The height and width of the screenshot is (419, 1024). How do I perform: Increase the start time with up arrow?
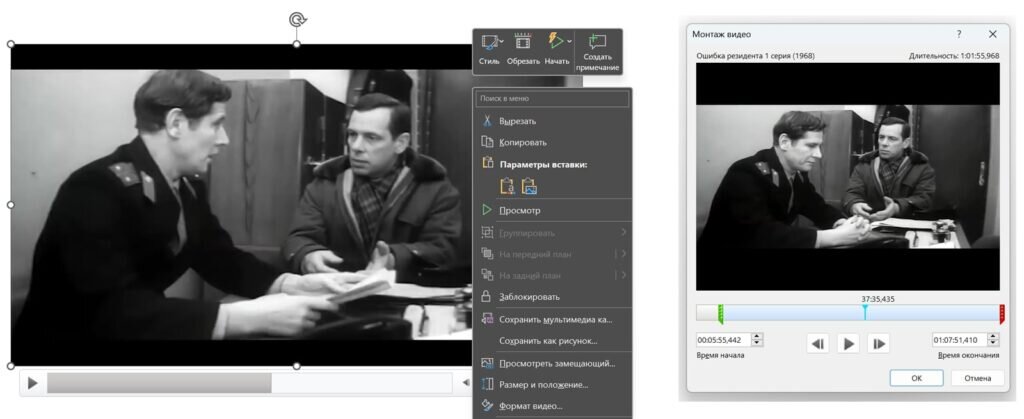pos(757,336)
